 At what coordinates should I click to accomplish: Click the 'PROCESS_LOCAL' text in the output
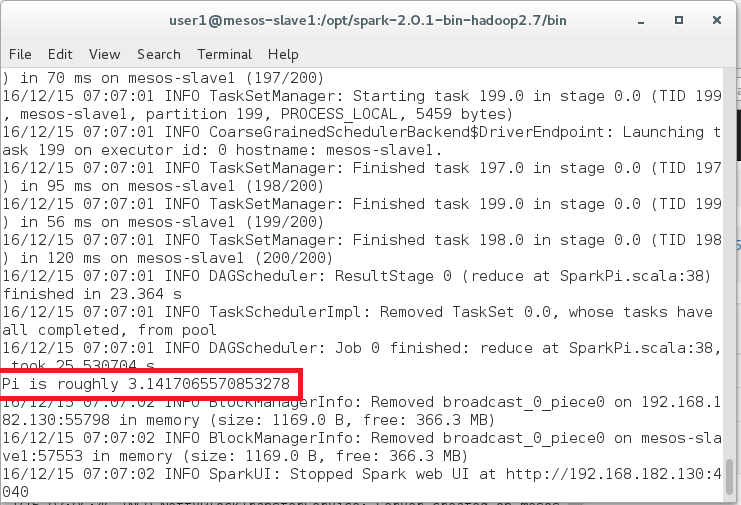pyautogui.click(x=339, y=114)
